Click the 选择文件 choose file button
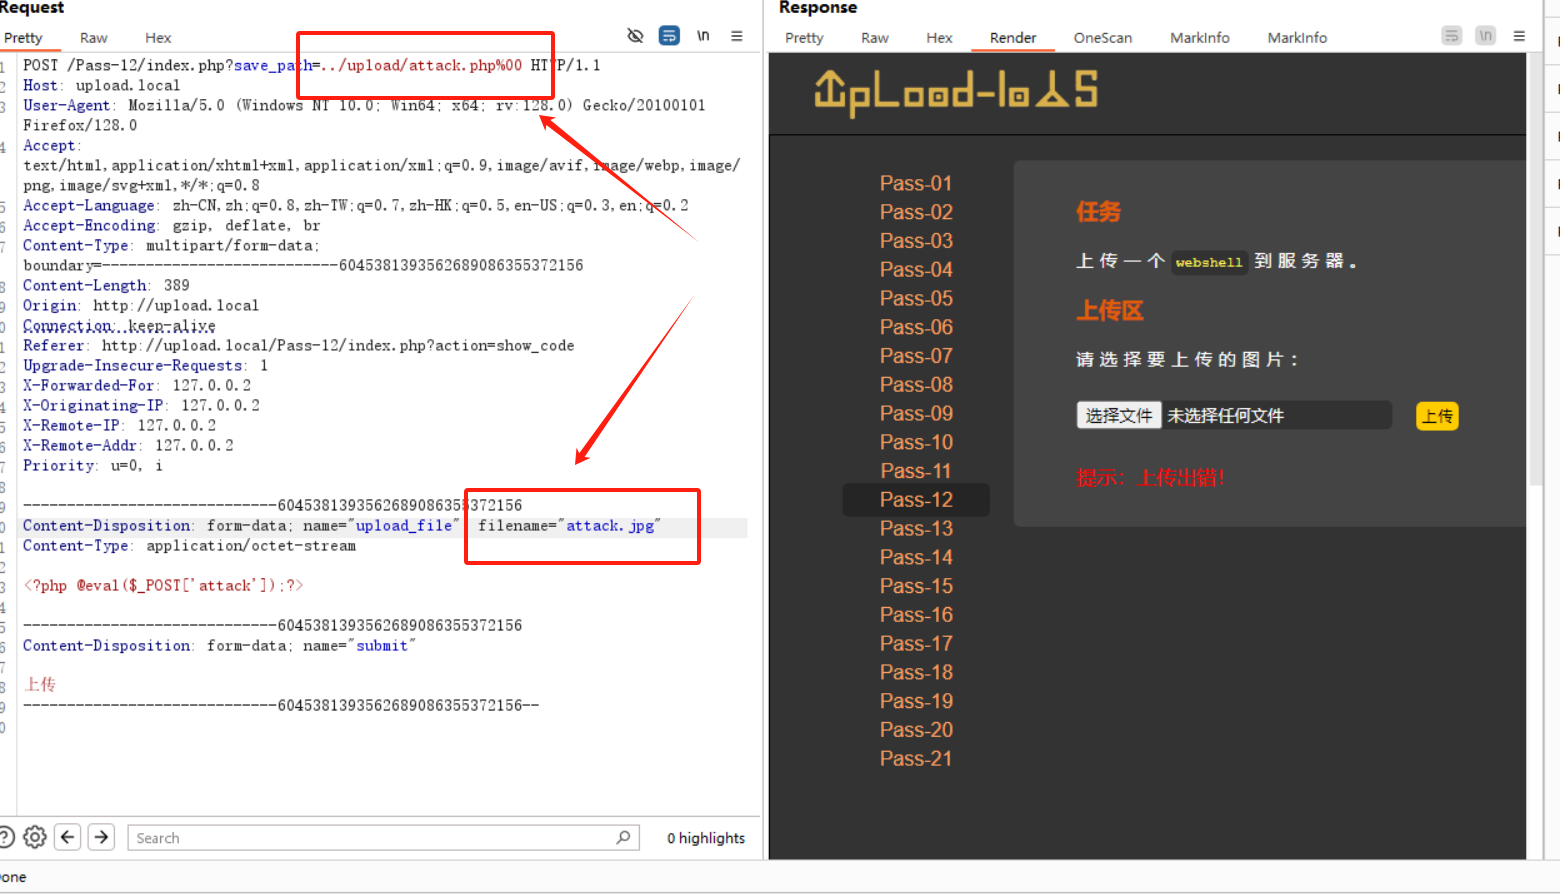The image size is (1560, 894). click(x=1118, y=415)
